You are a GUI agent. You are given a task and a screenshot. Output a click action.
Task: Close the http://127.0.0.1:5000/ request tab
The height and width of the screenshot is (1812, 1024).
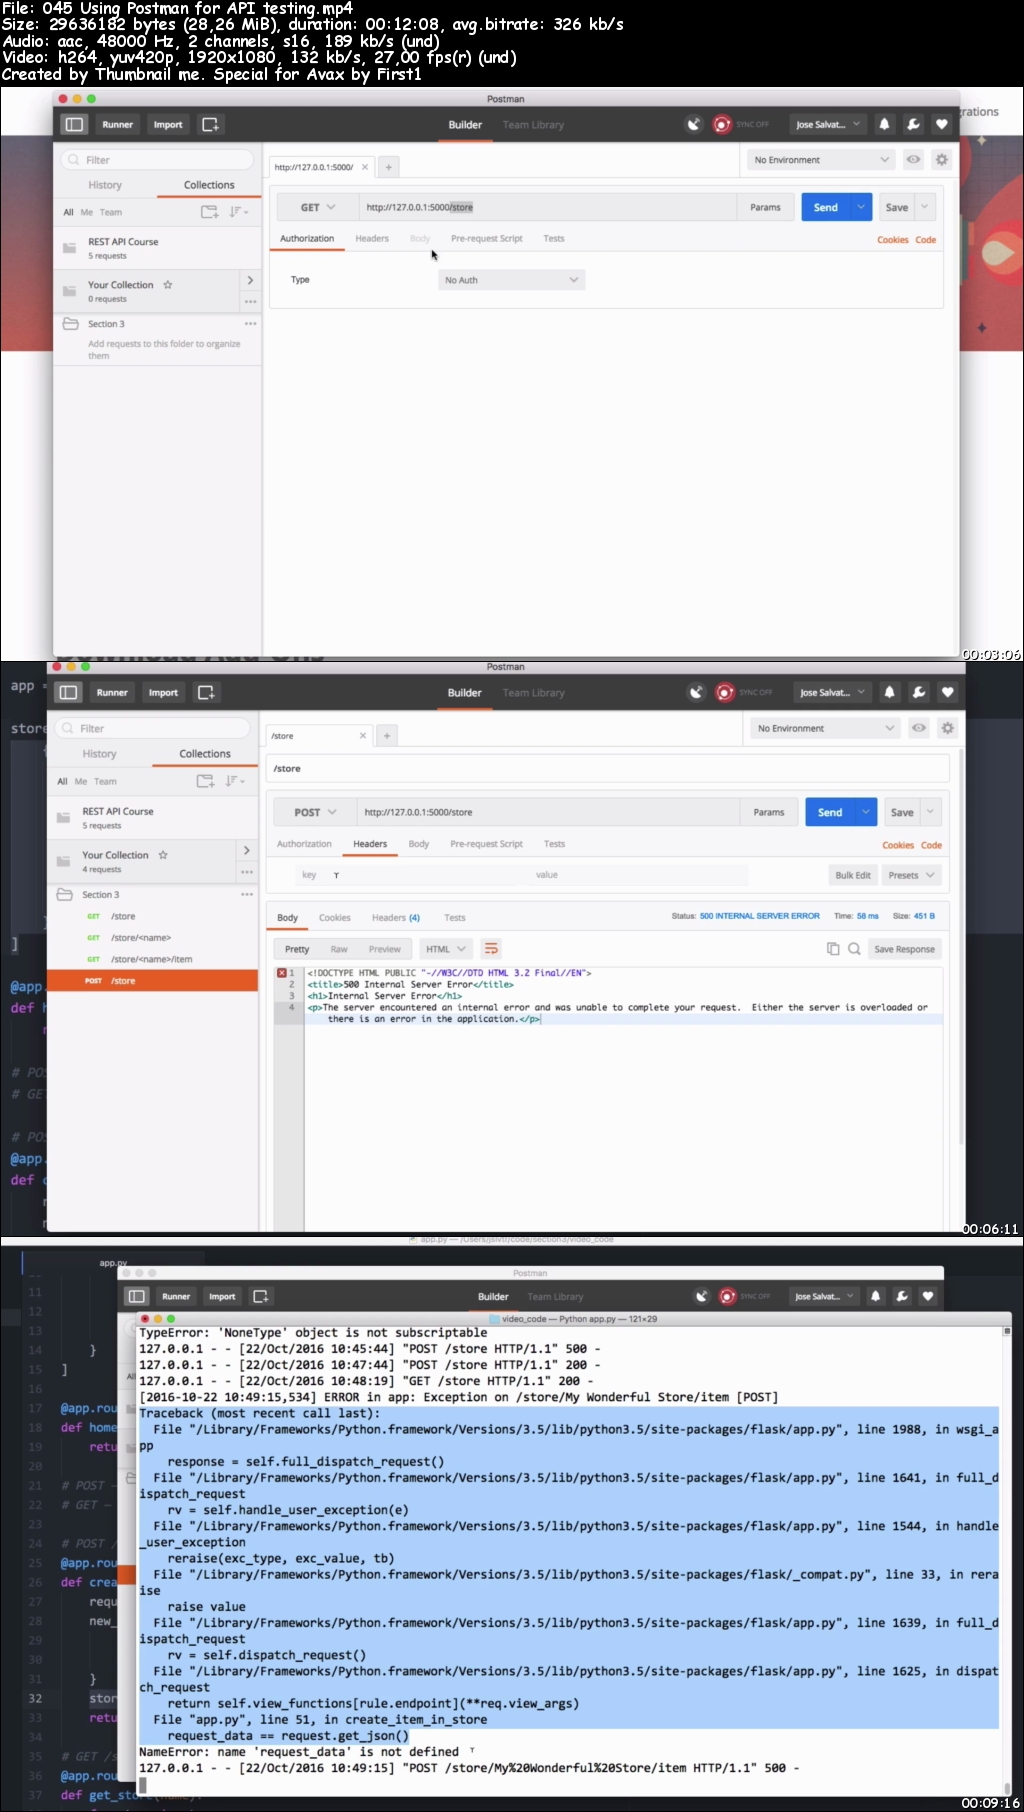point(365,167)
